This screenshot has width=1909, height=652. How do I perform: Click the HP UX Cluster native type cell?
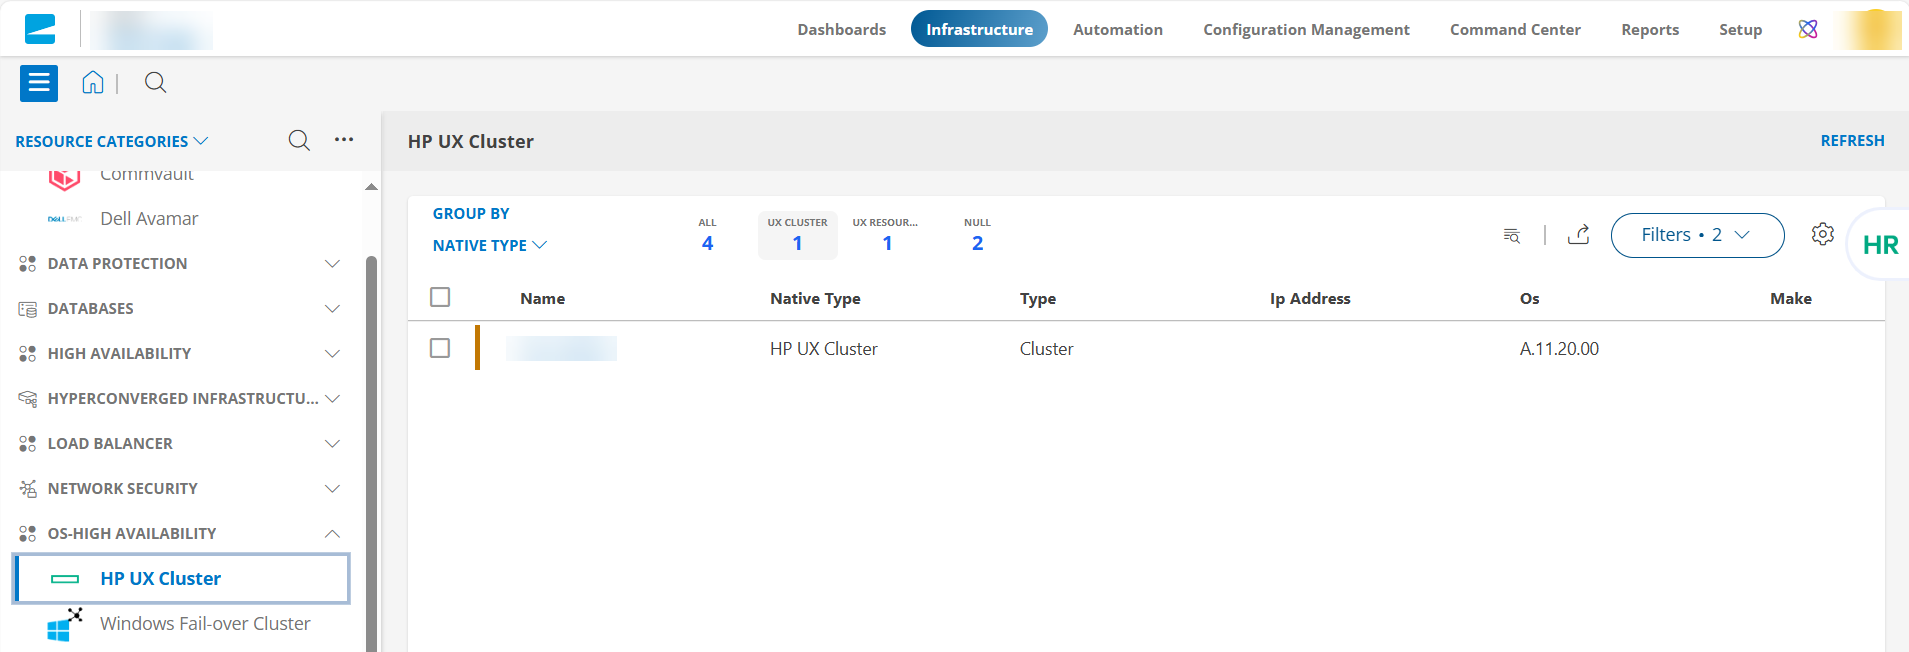point(823,349)
